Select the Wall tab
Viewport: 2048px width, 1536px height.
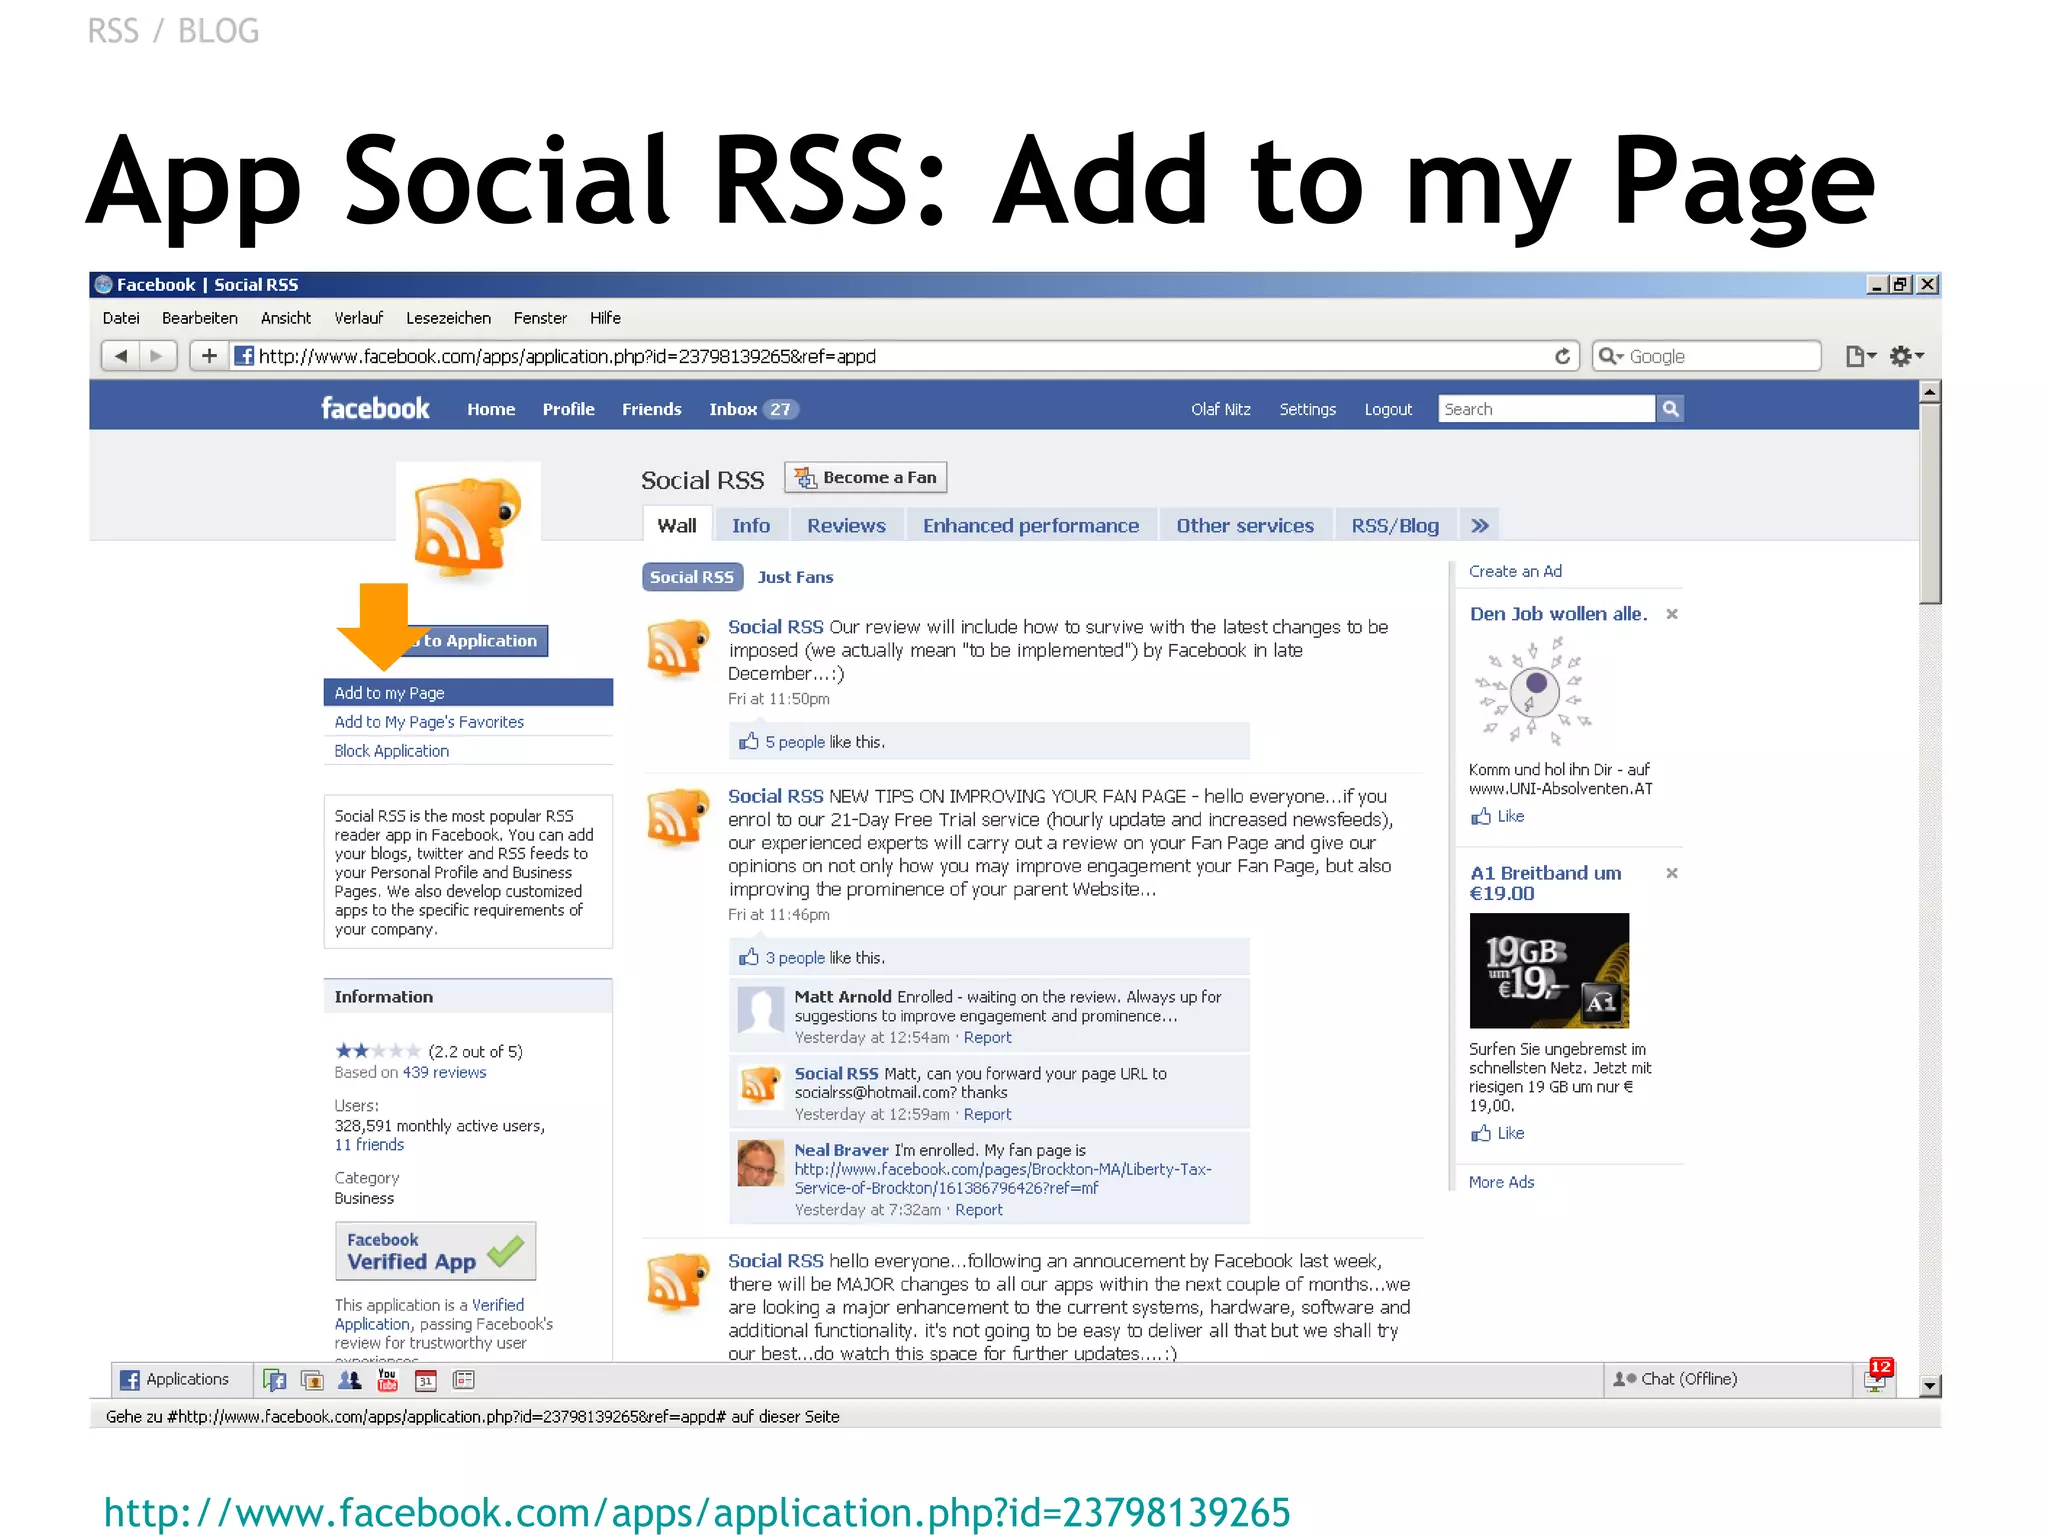pyautogui.click(x=677, y=526)
